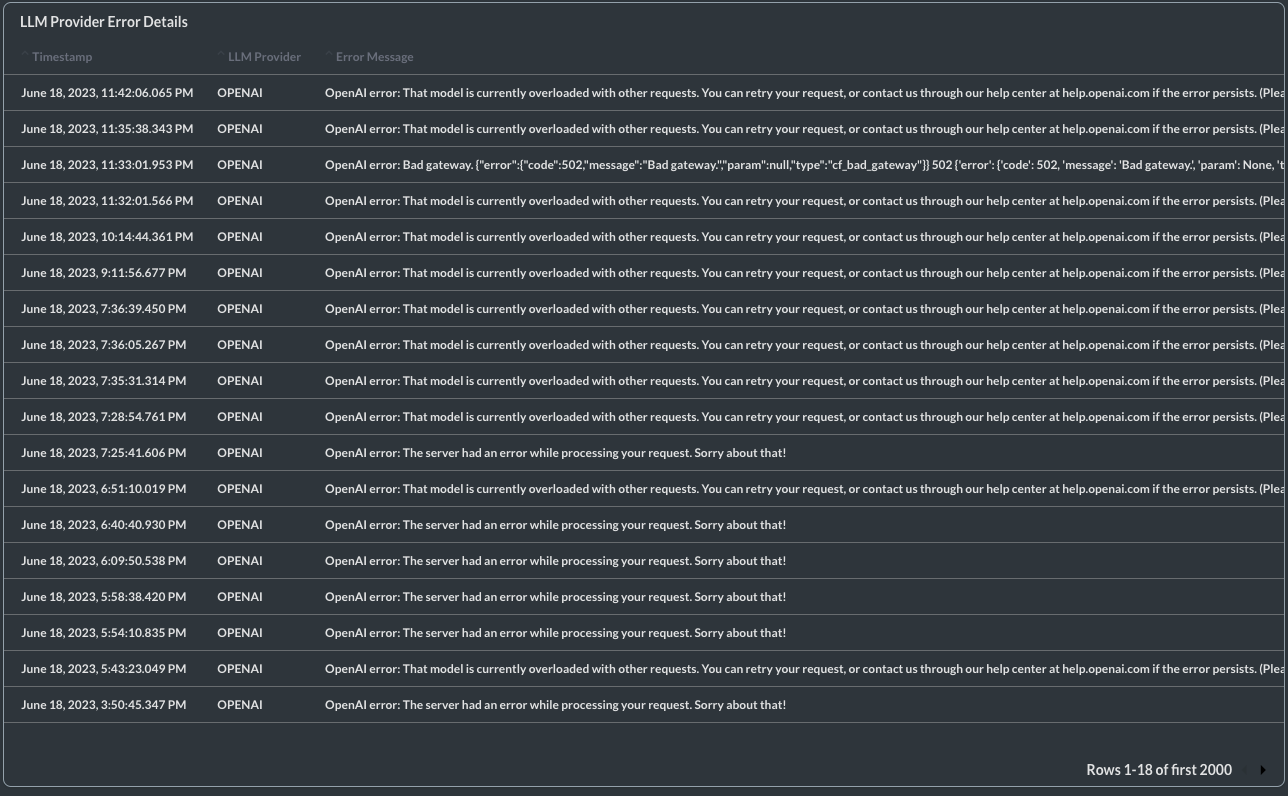Select timestamp June 18, 2023, 10:14:44.361 PM
Image resolution: width=1288 pixels, height=796 pixels.
click(107, 237)
